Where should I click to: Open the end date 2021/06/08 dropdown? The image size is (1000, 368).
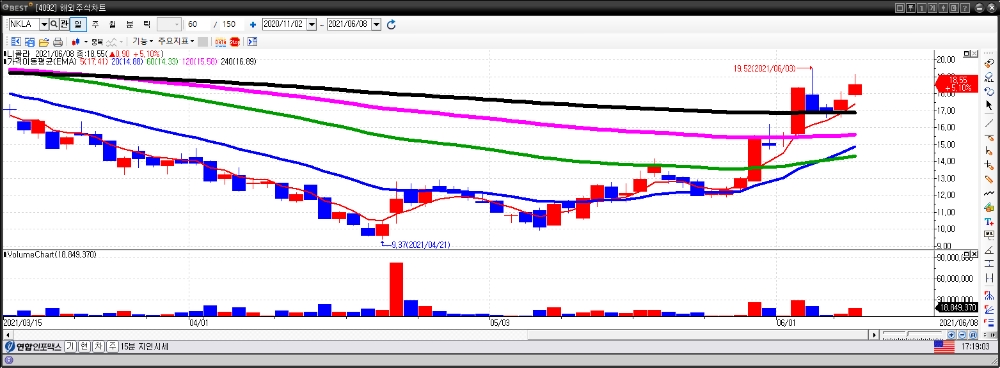(376, 24)
